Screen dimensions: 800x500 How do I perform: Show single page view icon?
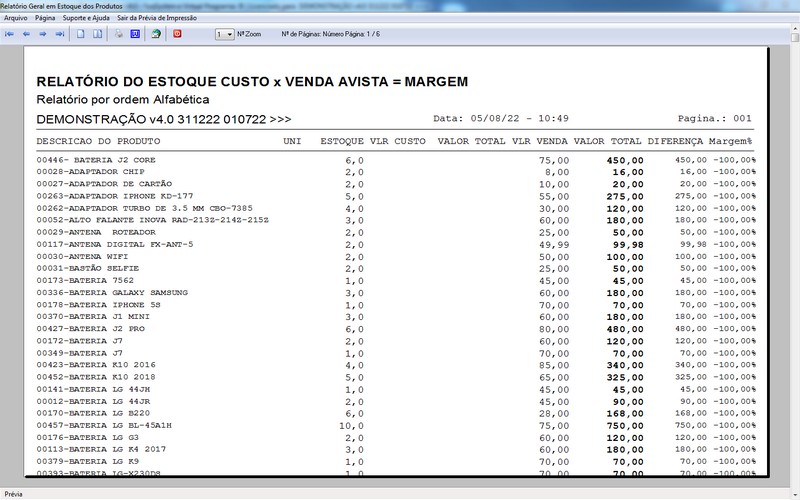point(81,34)
